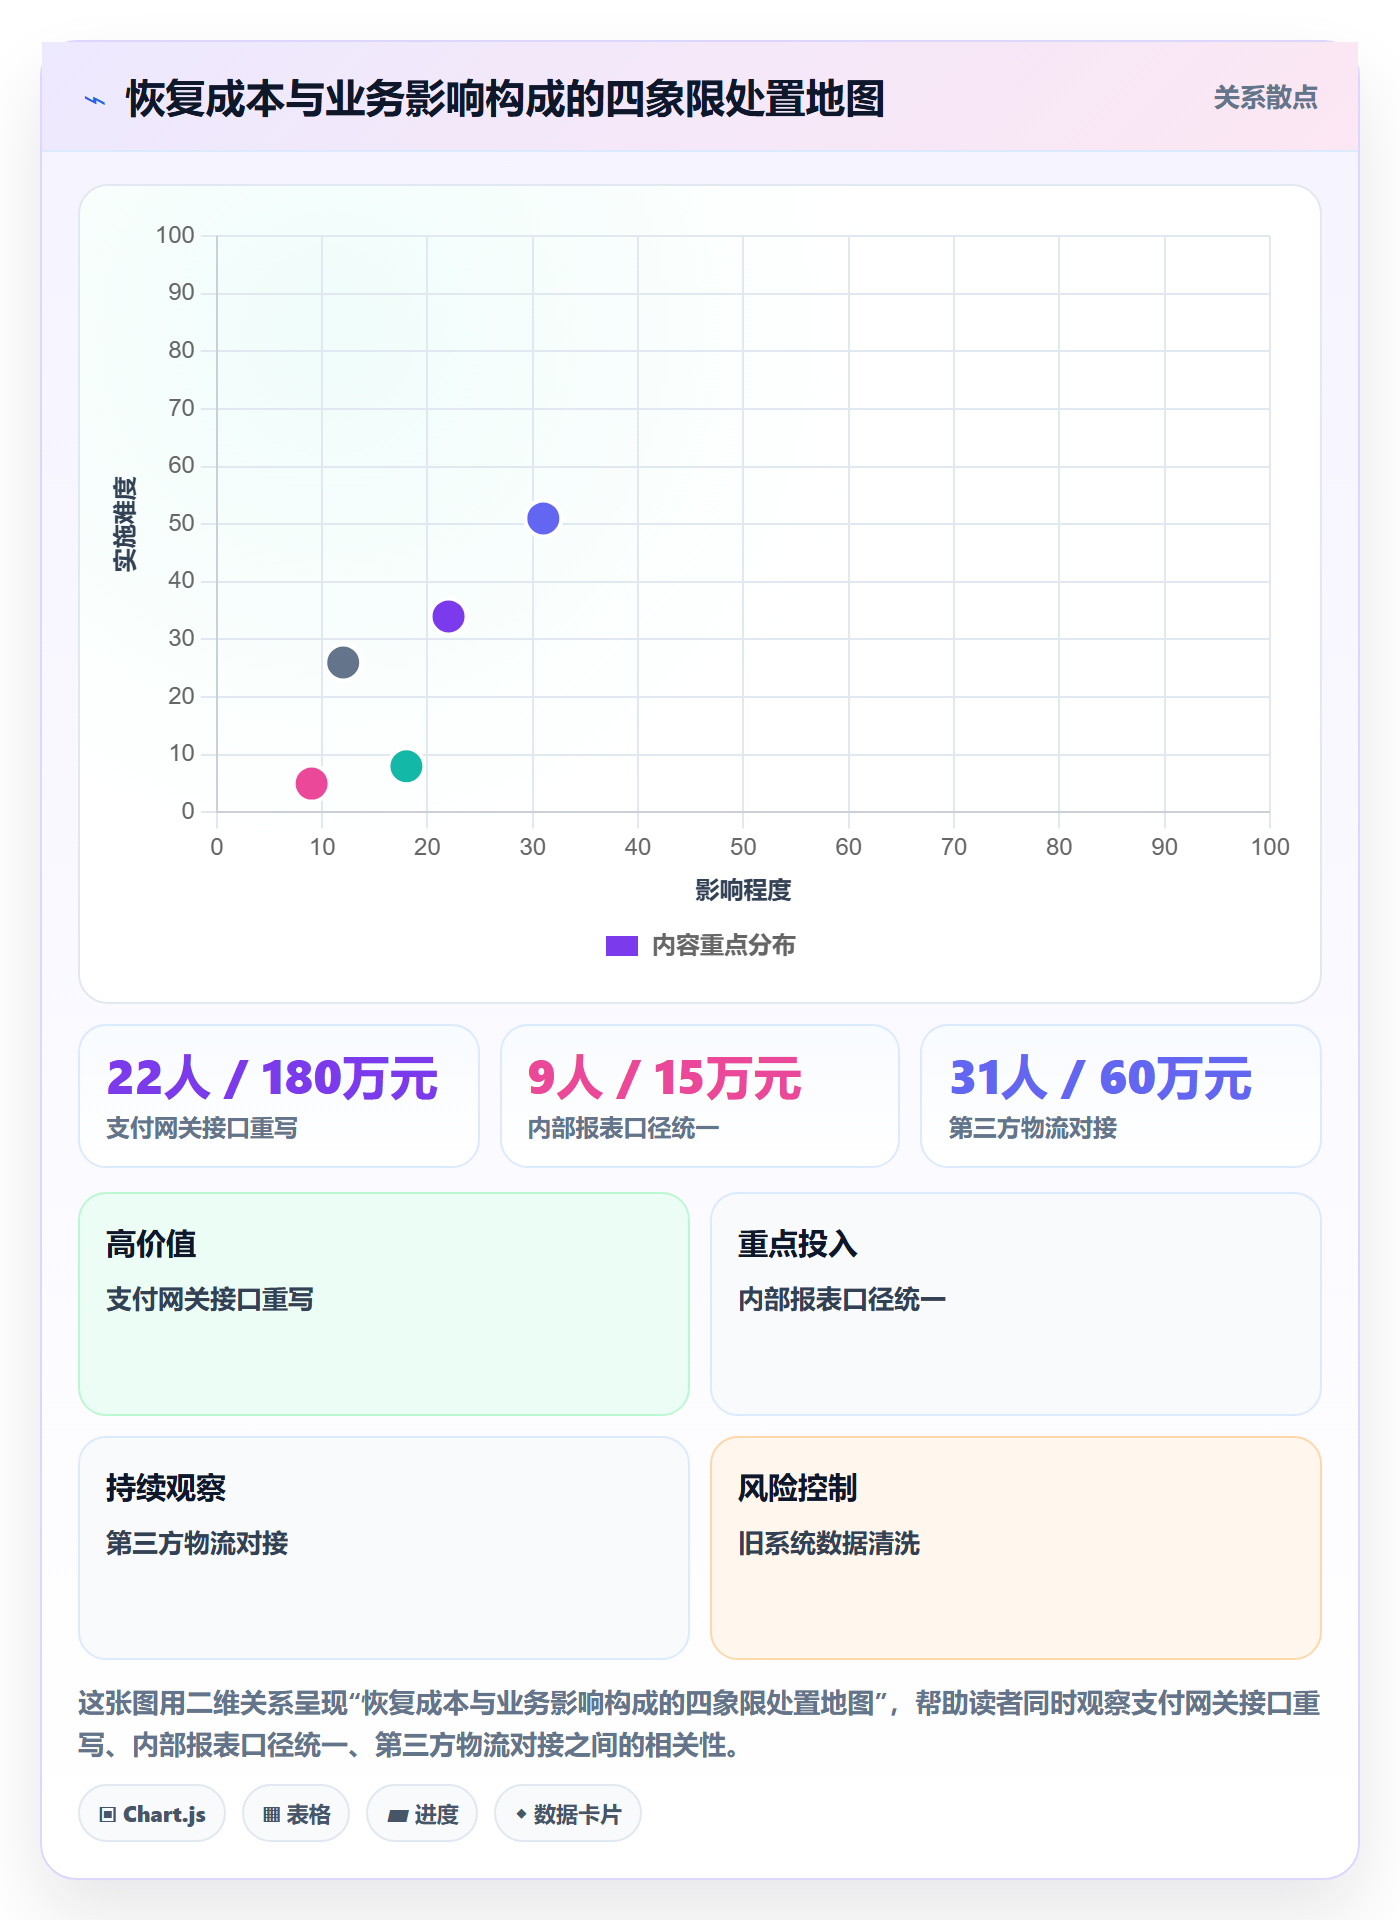Click the grid icon inside the 表格 chip
This screenshot has height=1920, width=1400.
point(271,1814)
